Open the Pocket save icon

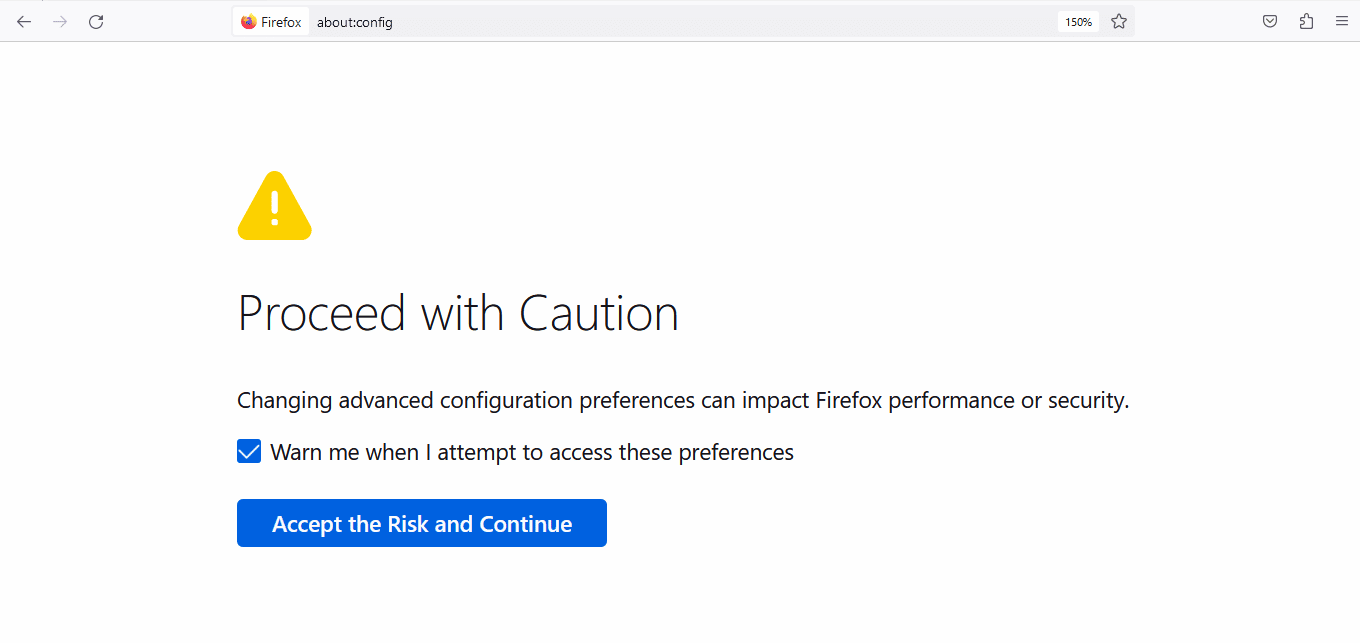coord(1269,21)
